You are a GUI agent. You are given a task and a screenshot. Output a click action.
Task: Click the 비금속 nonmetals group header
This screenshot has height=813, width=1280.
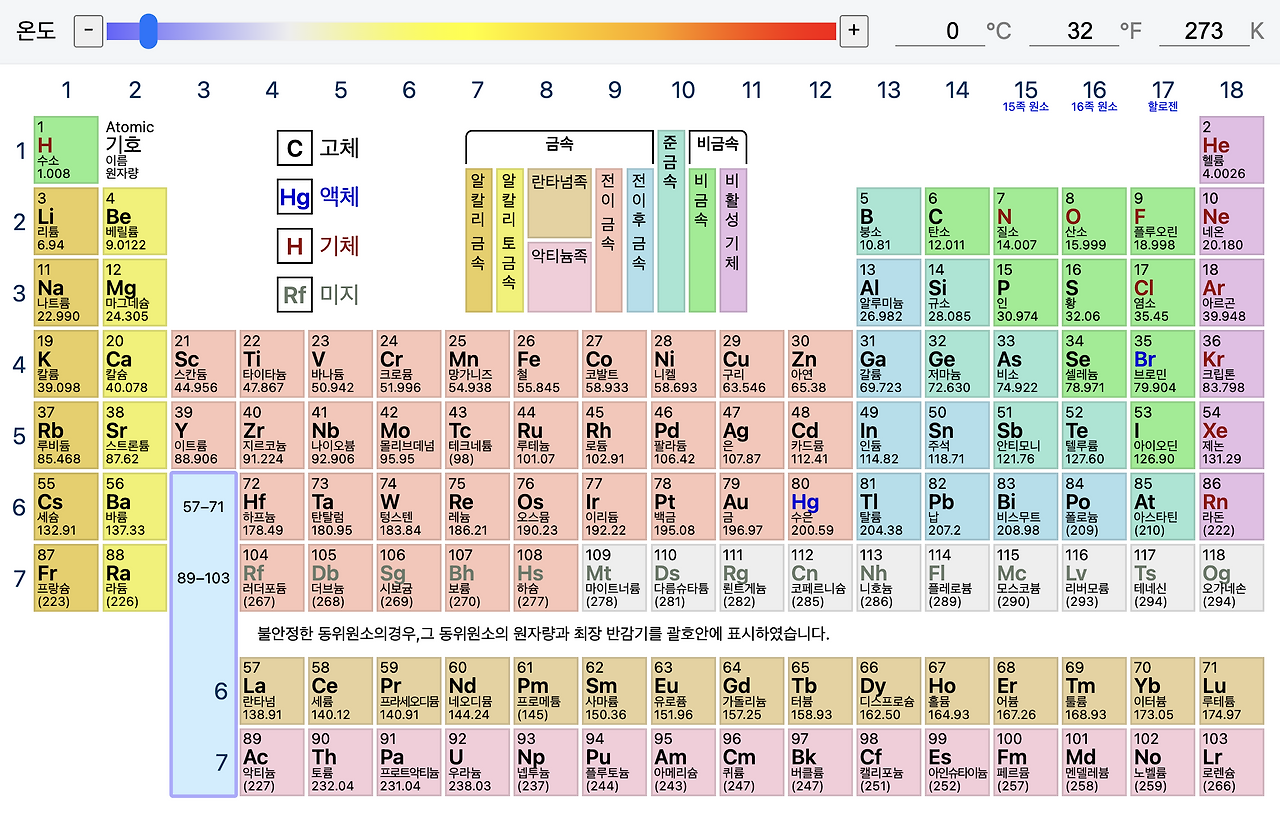coord(718,144)
